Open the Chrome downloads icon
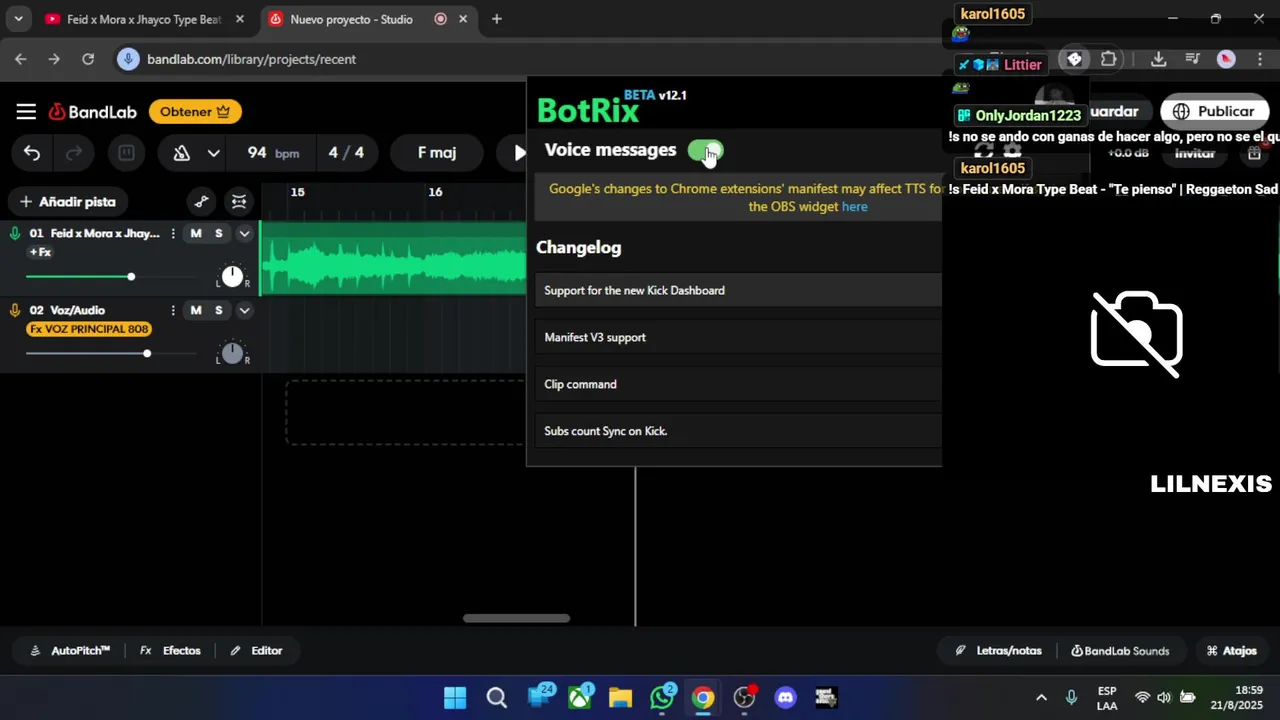The image size is (1280, 720). click(x=1158, y=59)
